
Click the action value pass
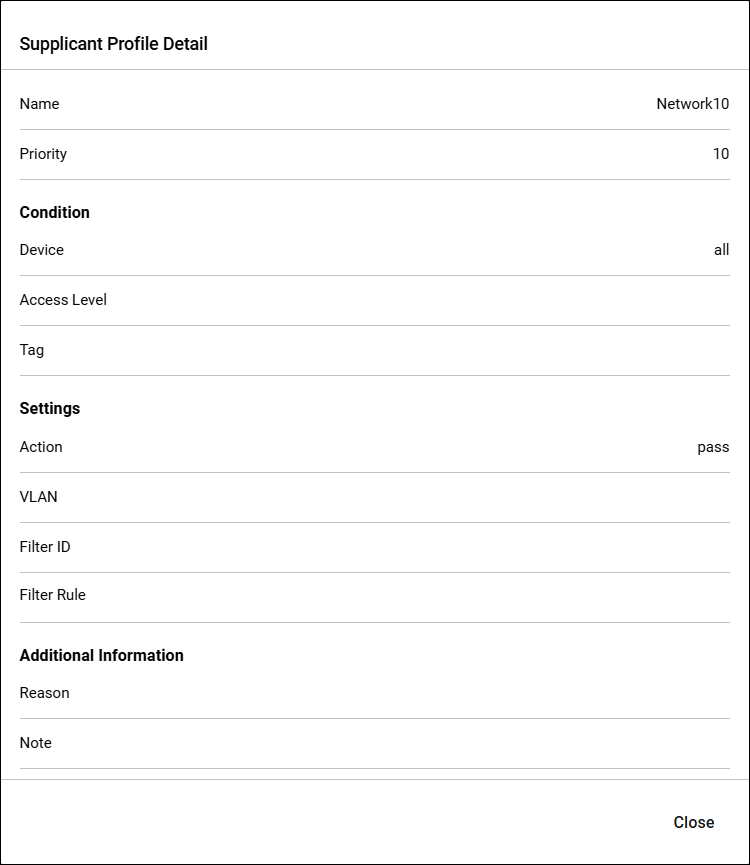713,447
